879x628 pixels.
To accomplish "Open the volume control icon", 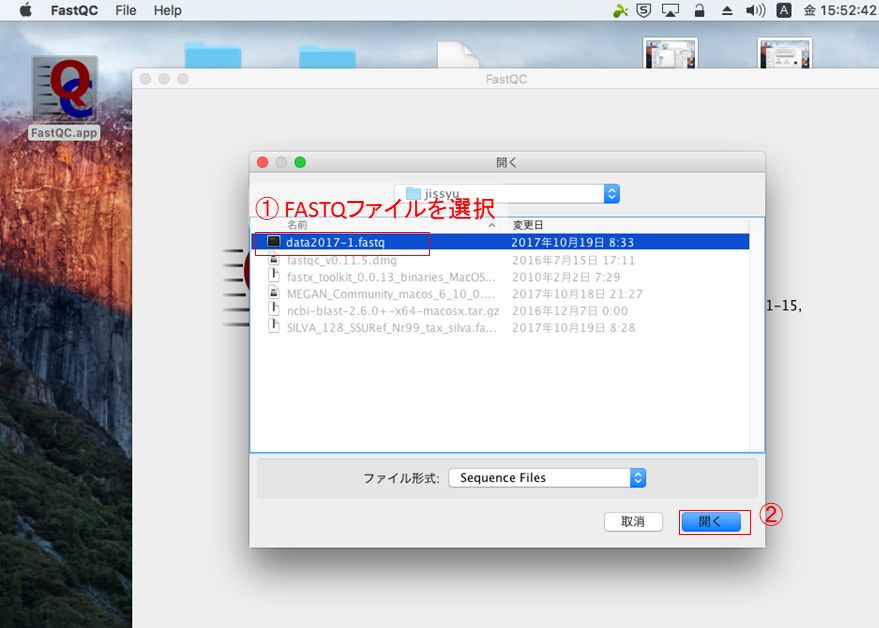I will pyautogui.click(x=755, y=10).
